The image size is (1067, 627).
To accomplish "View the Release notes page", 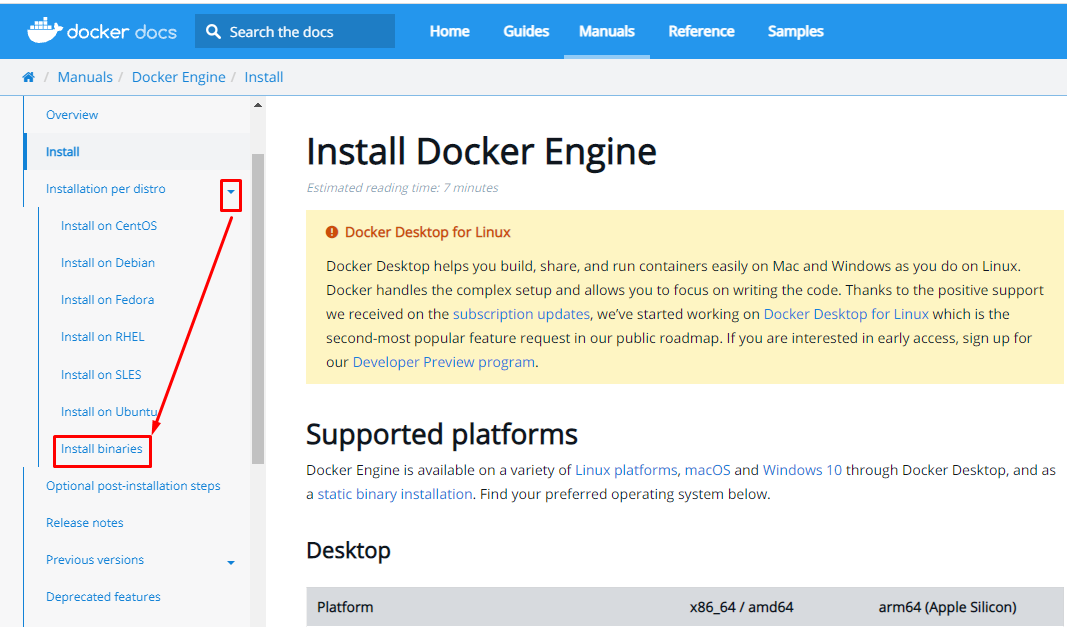I will click(84, 522).
